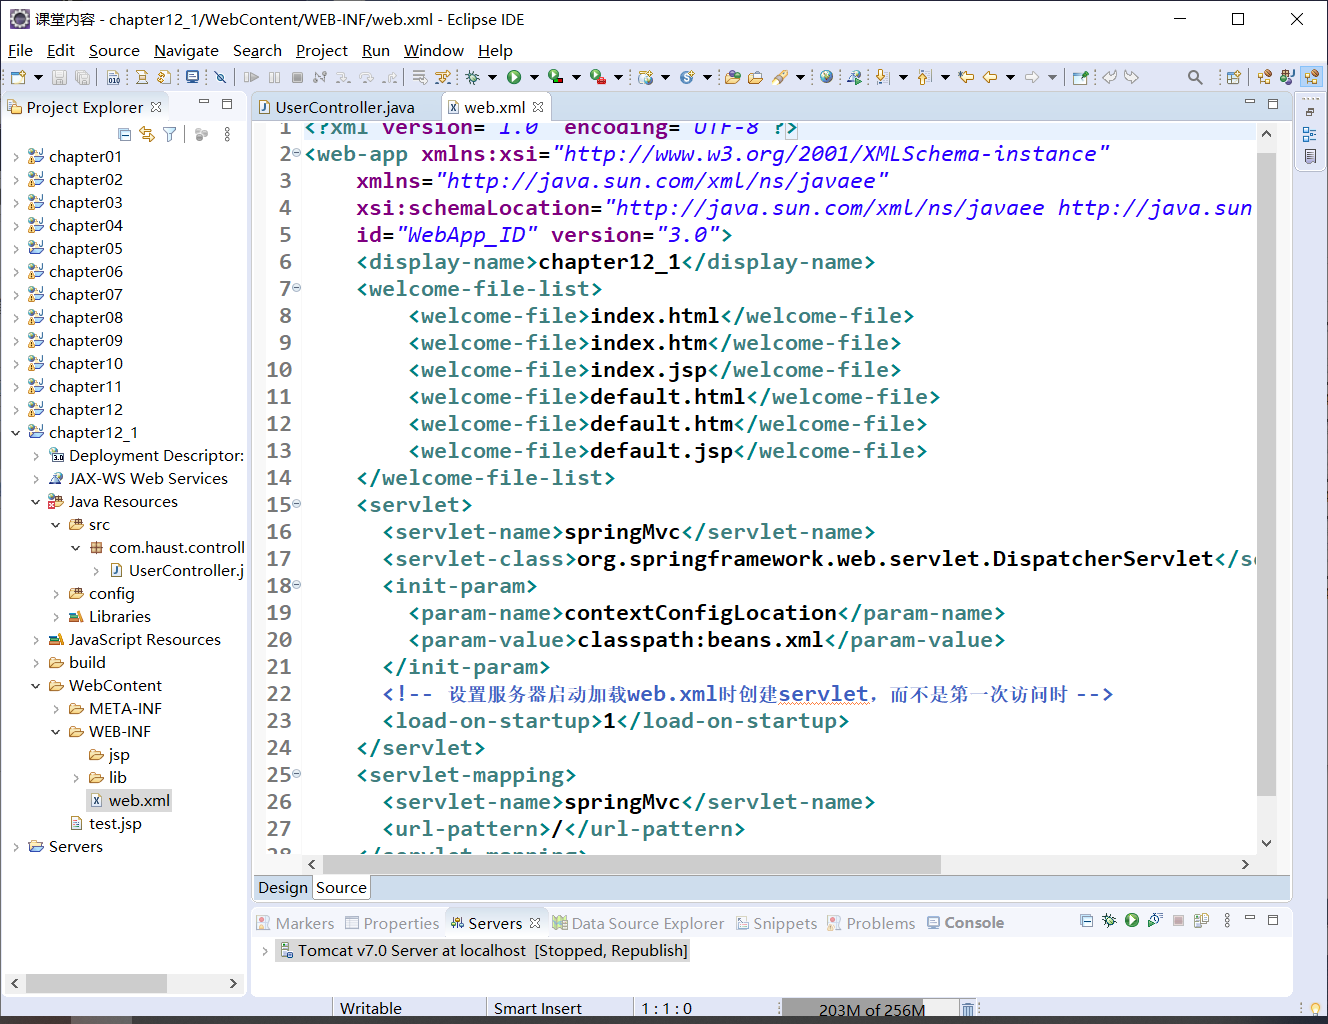Click the garbage collector trash icon in status bar
Image resolution: width=1328 pixels, height=1024 pixels.
point(968,1009)
